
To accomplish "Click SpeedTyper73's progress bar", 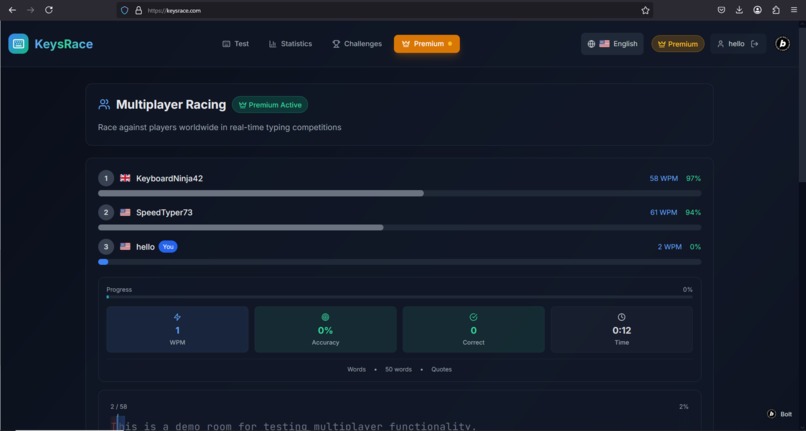I will (399, 227).
